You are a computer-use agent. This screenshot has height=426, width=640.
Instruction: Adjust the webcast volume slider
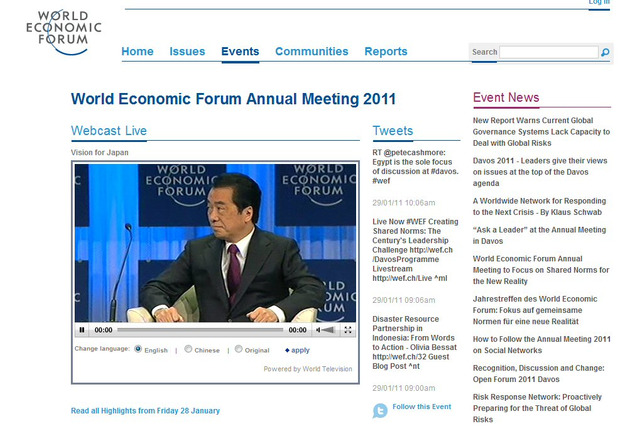tap(329, 330)
